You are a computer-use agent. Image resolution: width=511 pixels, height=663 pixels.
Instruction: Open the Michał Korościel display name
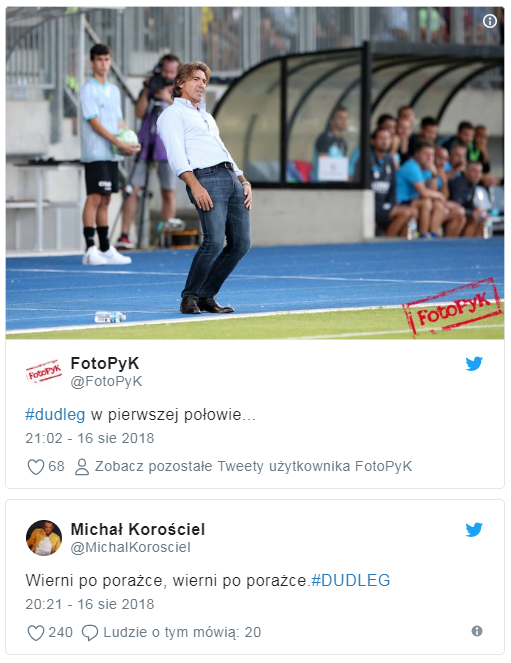coord(138,529)
